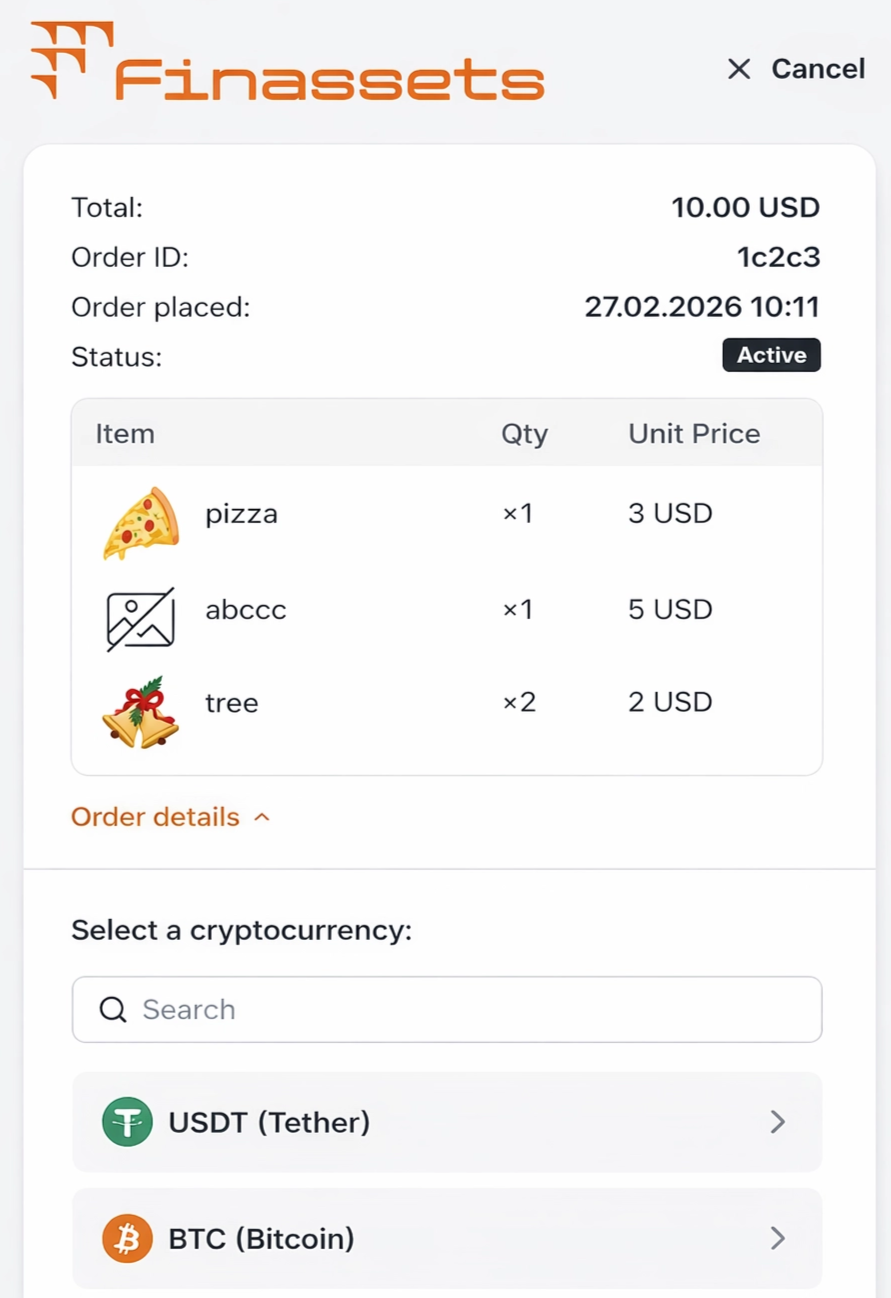Click the Finassets logo icon
The width and height of the screenshot is (891, 1298).
coord(70,59)
